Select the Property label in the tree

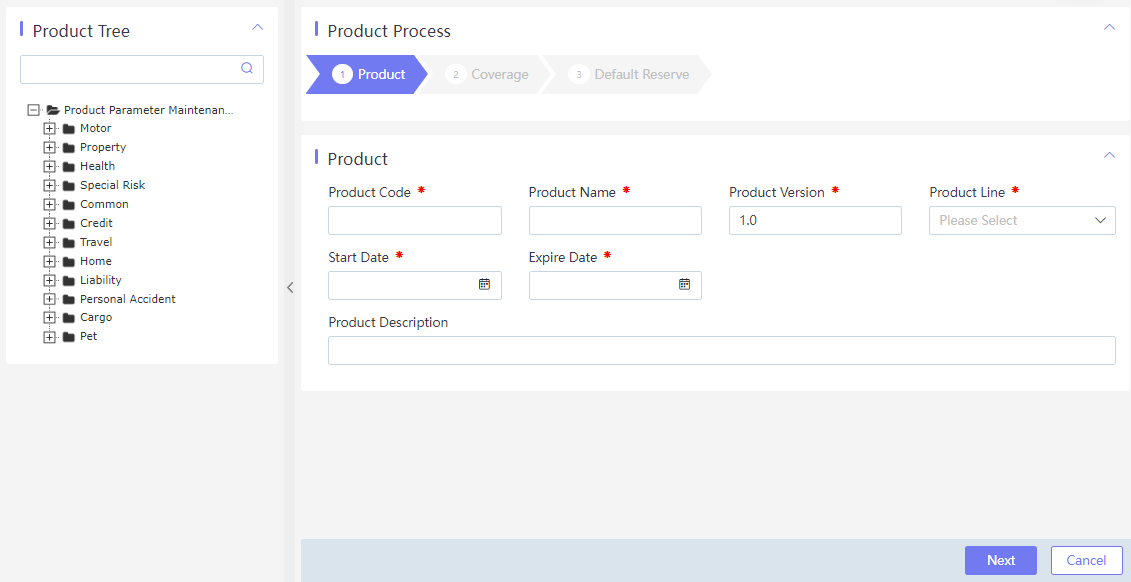pyautogui.click(x=103, y=147)
